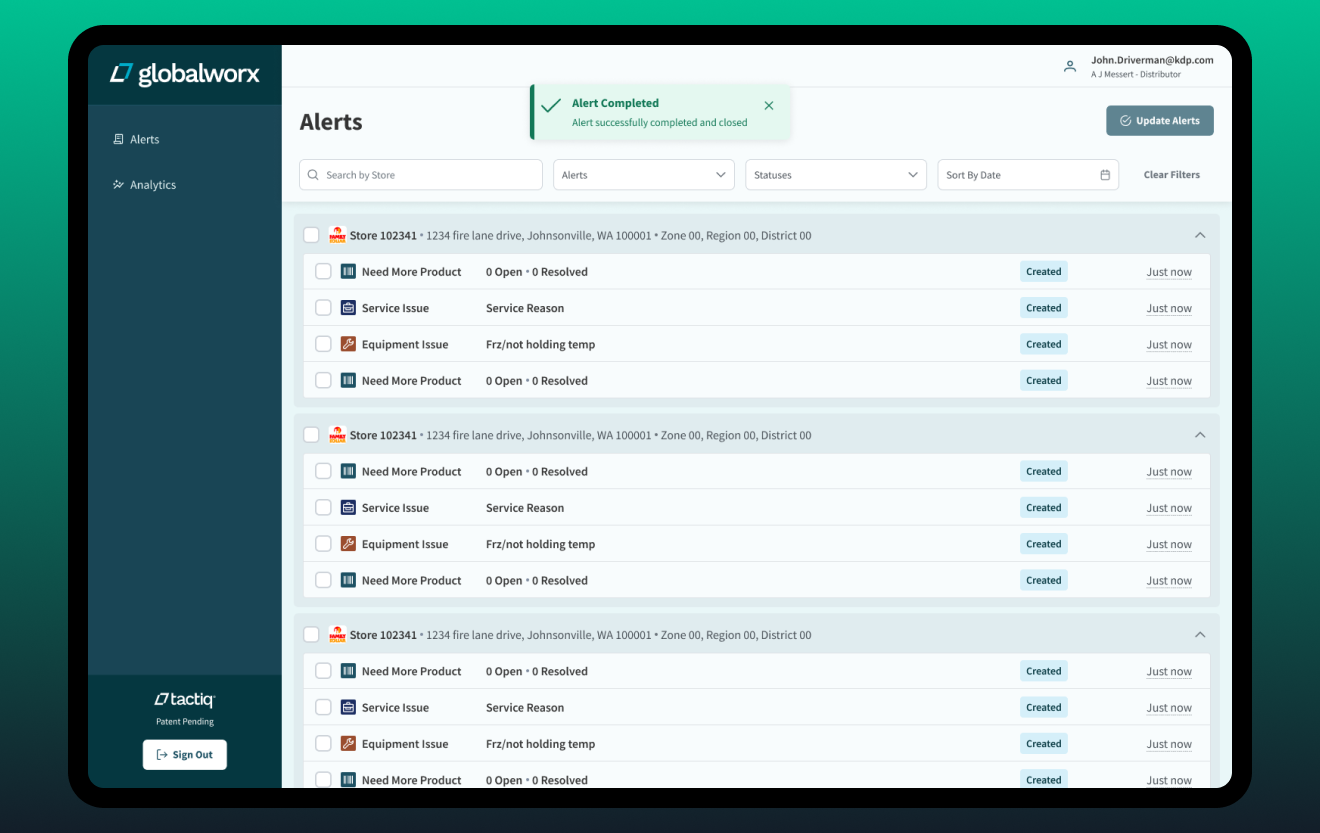Click the user profile icon beside John.Driverman@kdp.com
This screenshot has height=833, width=1320.
click(1070, 67)
